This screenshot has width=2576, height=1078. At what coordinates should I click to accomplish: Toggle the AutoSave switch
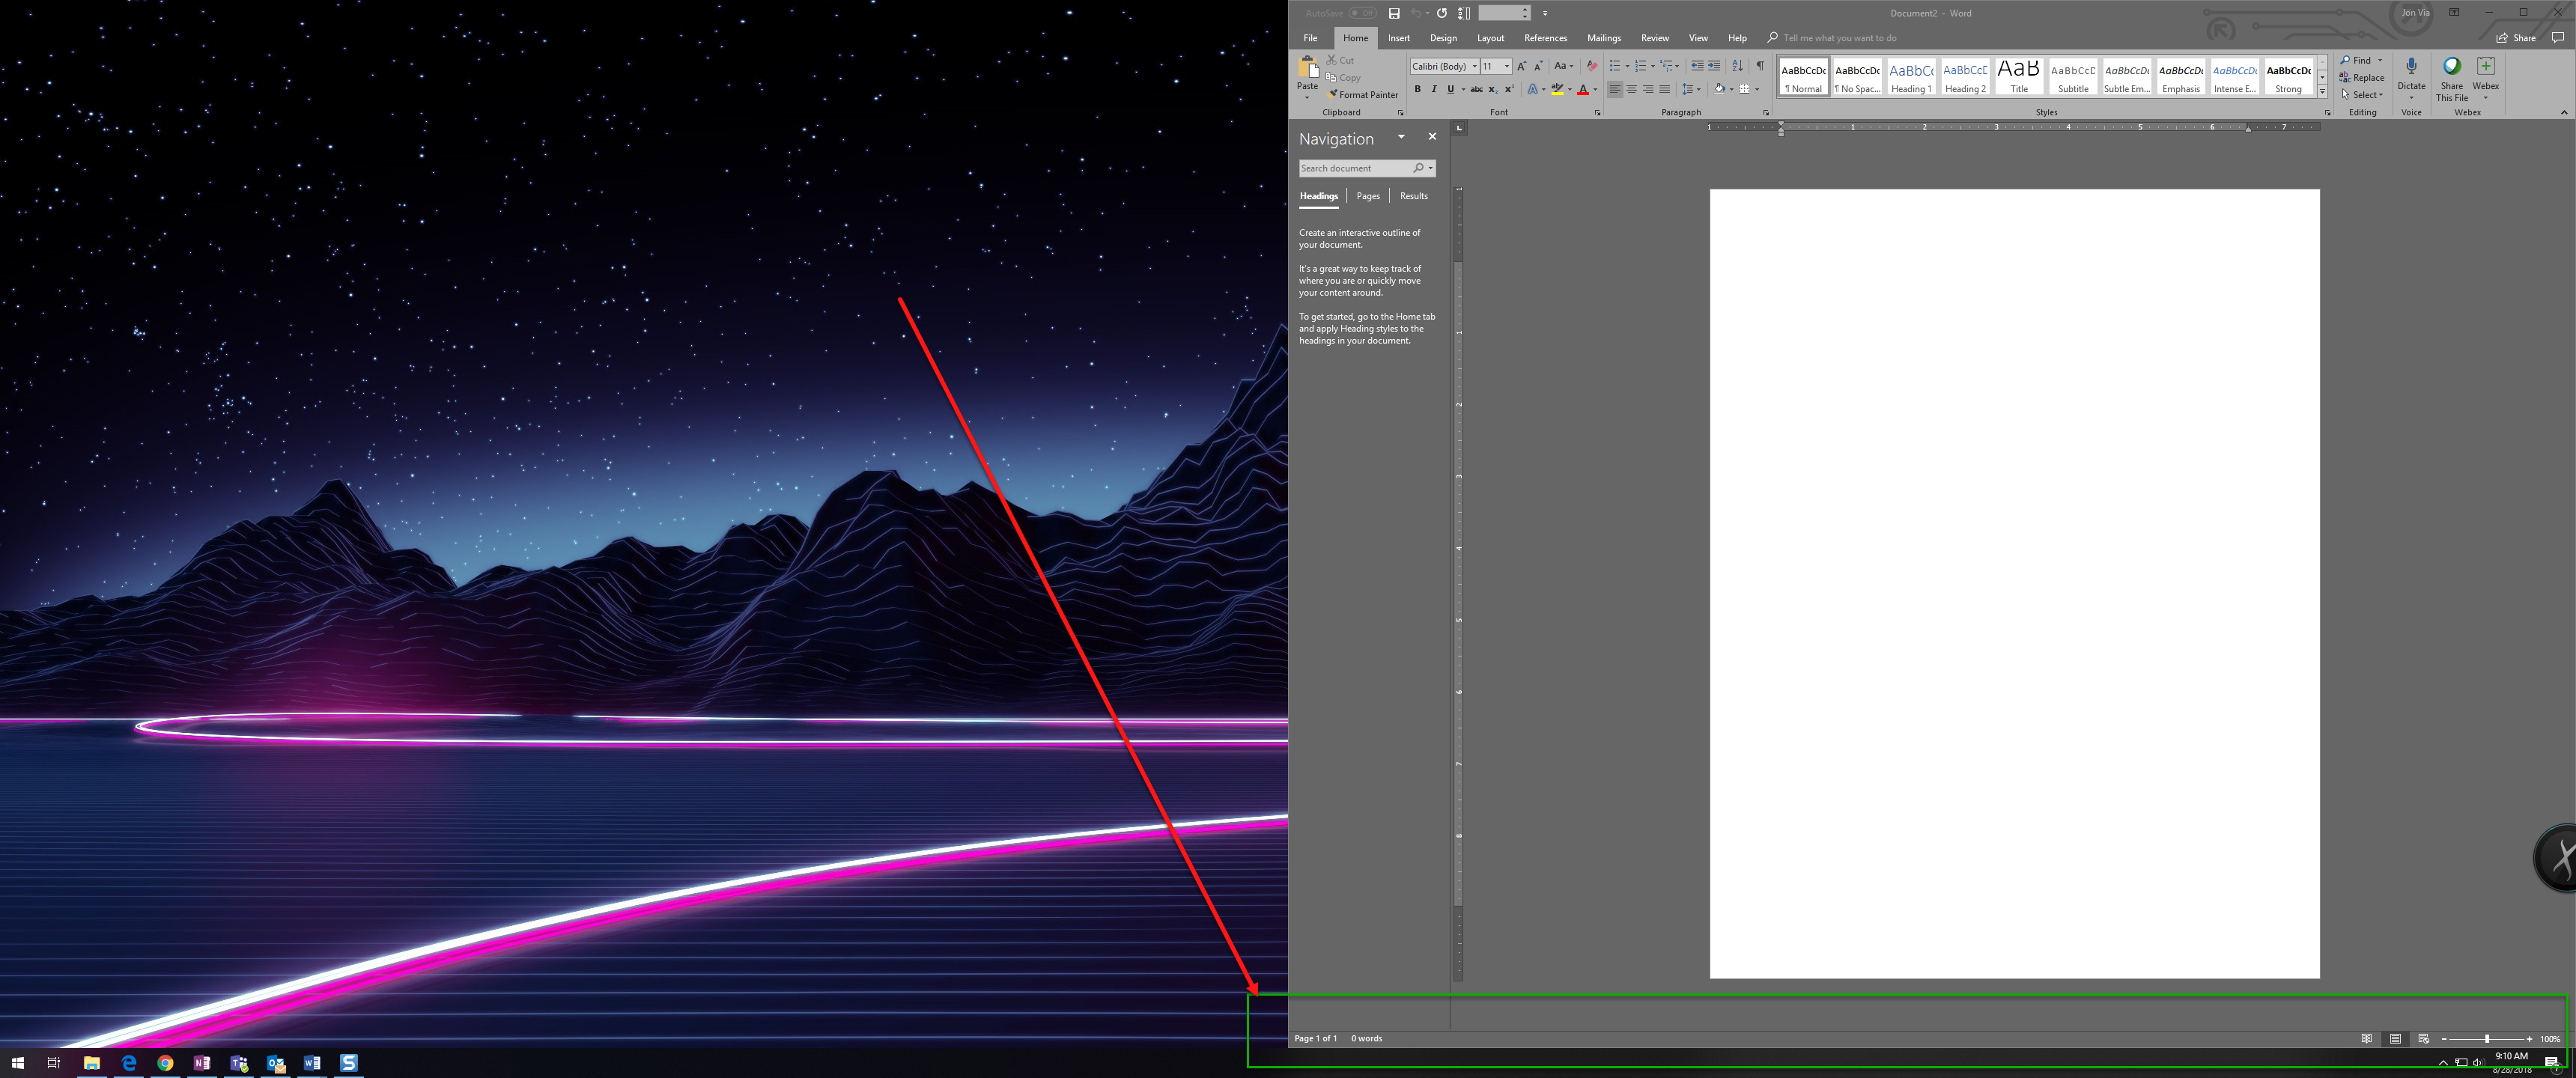click(1362, 13)
